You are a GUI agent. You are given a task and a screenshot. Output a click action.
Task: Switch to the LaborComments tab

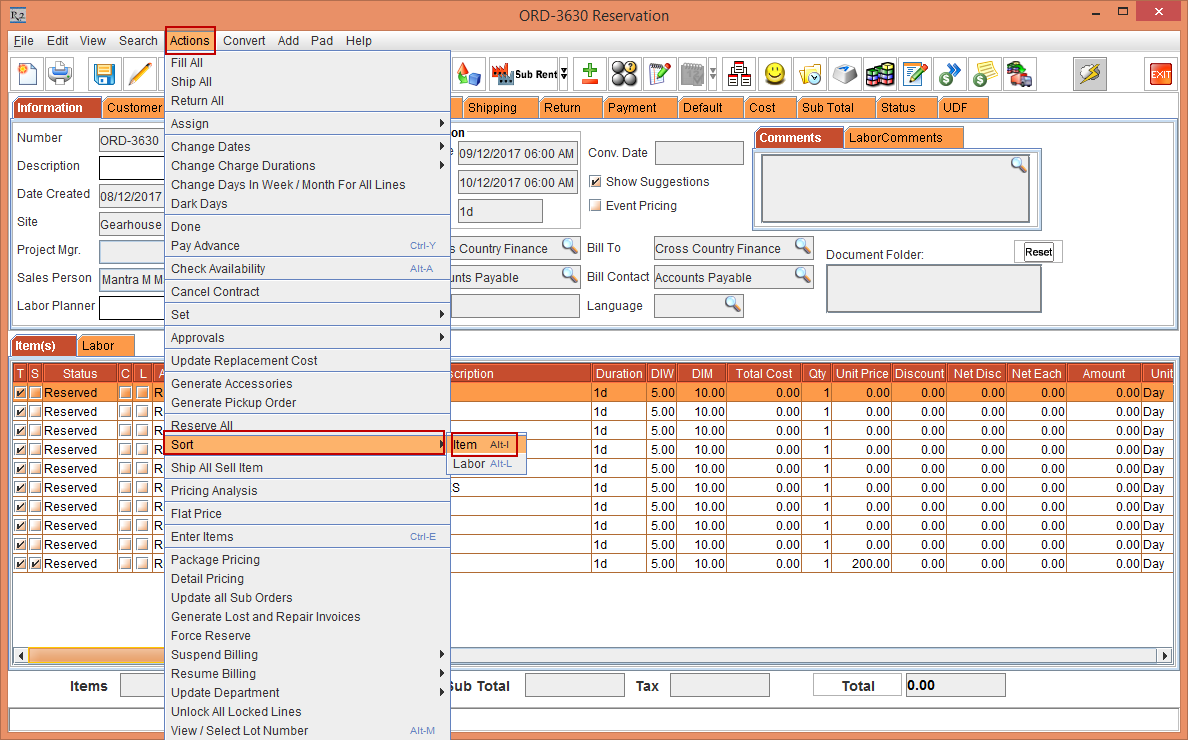tap(895, 138)
